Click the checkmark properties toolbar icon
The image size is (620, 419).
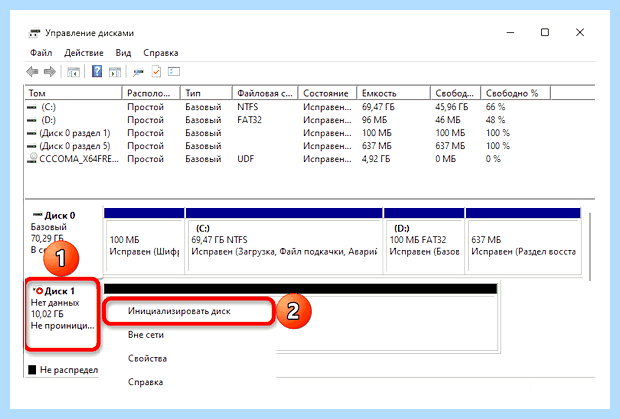point(157,72)
